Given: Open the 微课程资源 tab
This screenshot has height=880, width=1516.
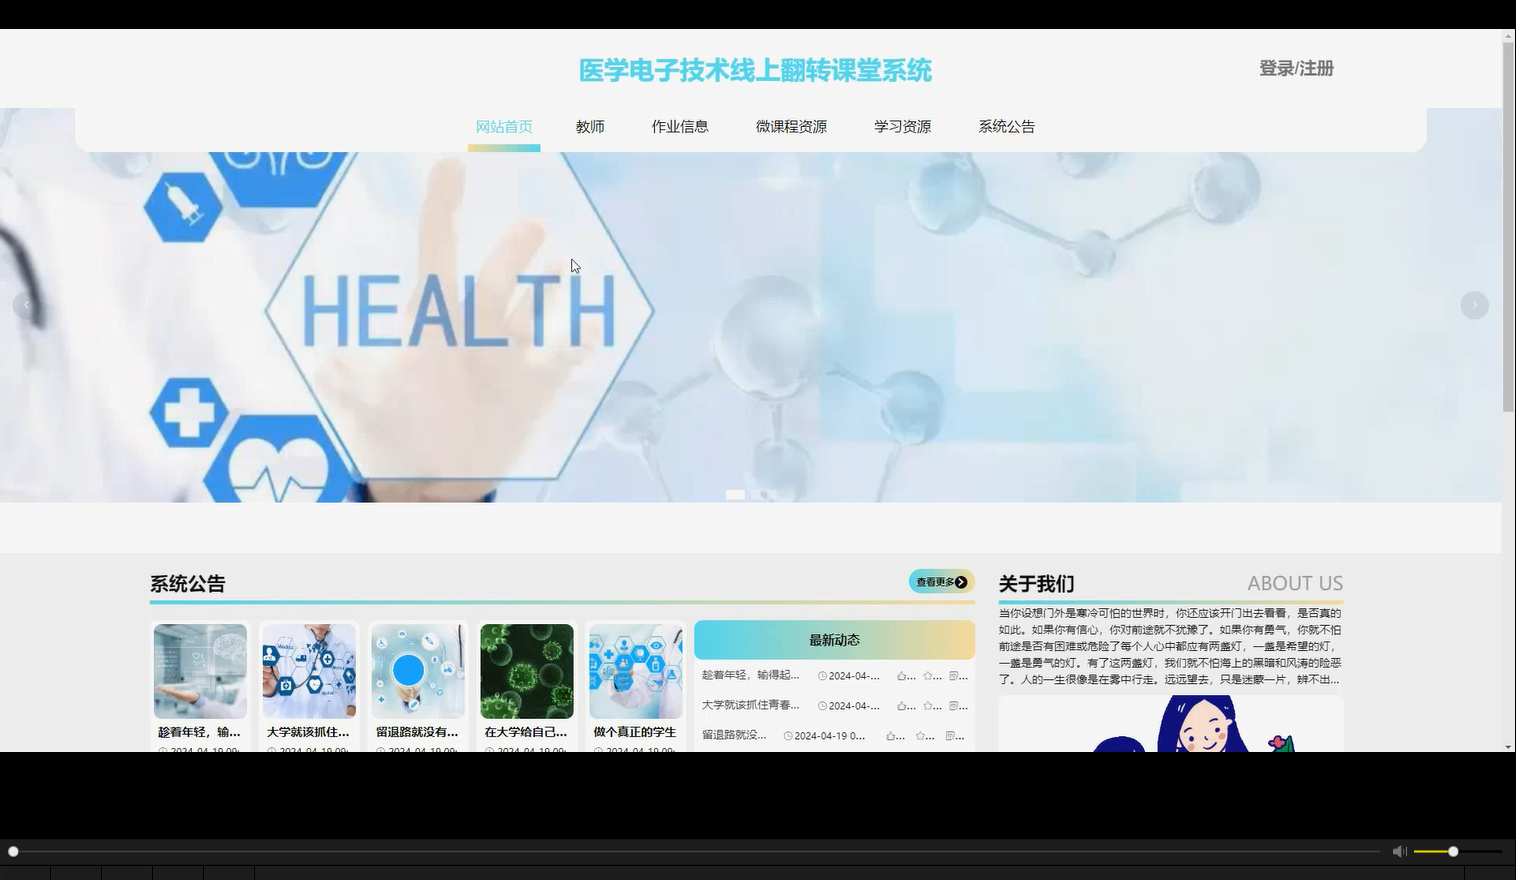Looking at the screenshot, I should 791,126.
